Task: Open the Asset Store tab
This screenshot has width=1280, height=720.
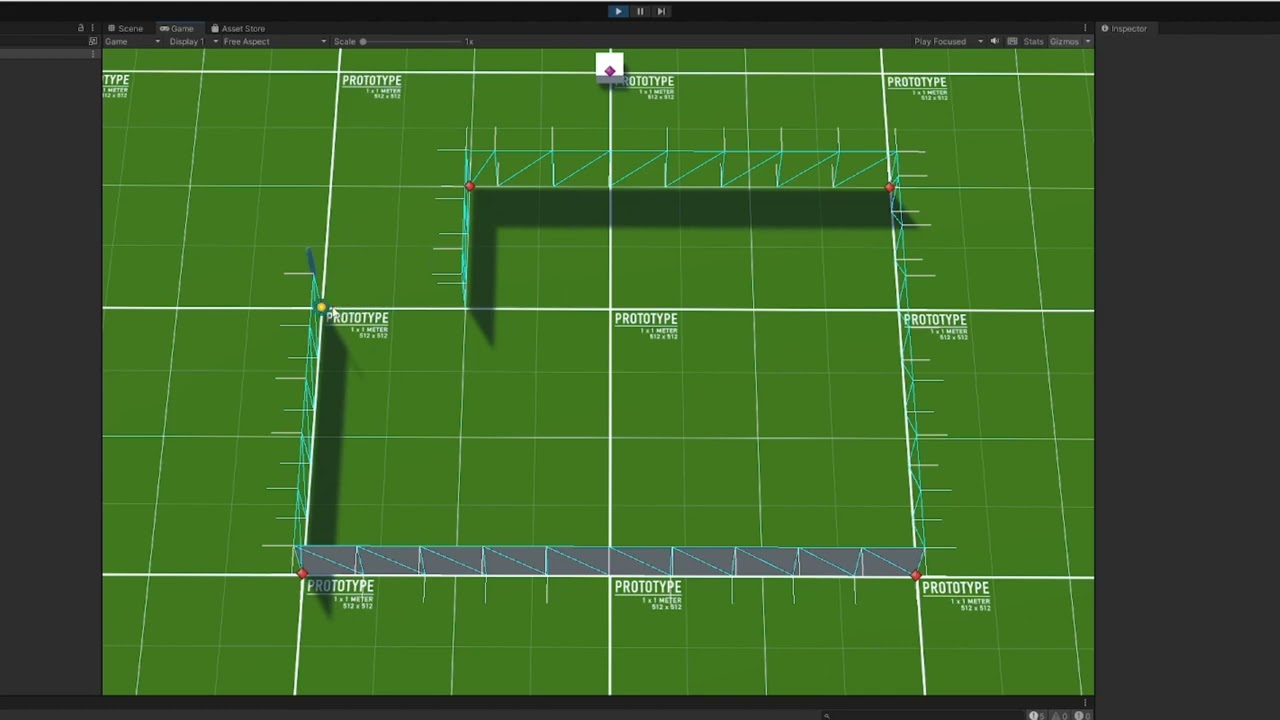Action: pos(238,28)
